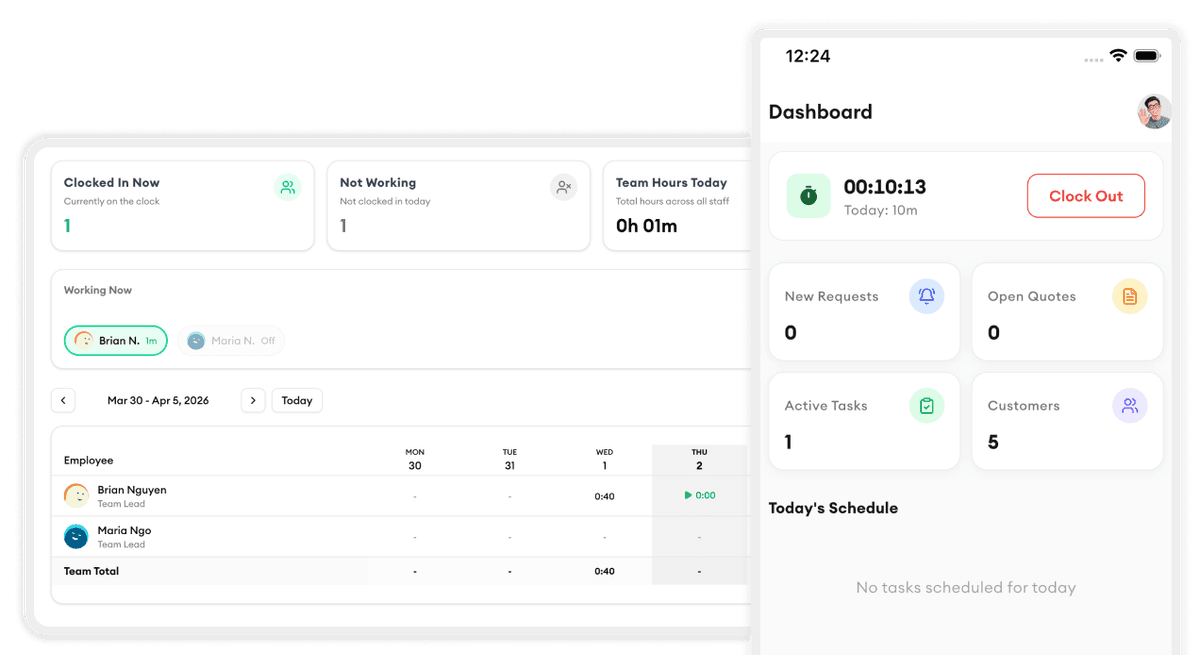This screenshot has width=1200, height=655.
Task: Click the not-clocked-in person icon on Not Working card
Action: (563, 187)
